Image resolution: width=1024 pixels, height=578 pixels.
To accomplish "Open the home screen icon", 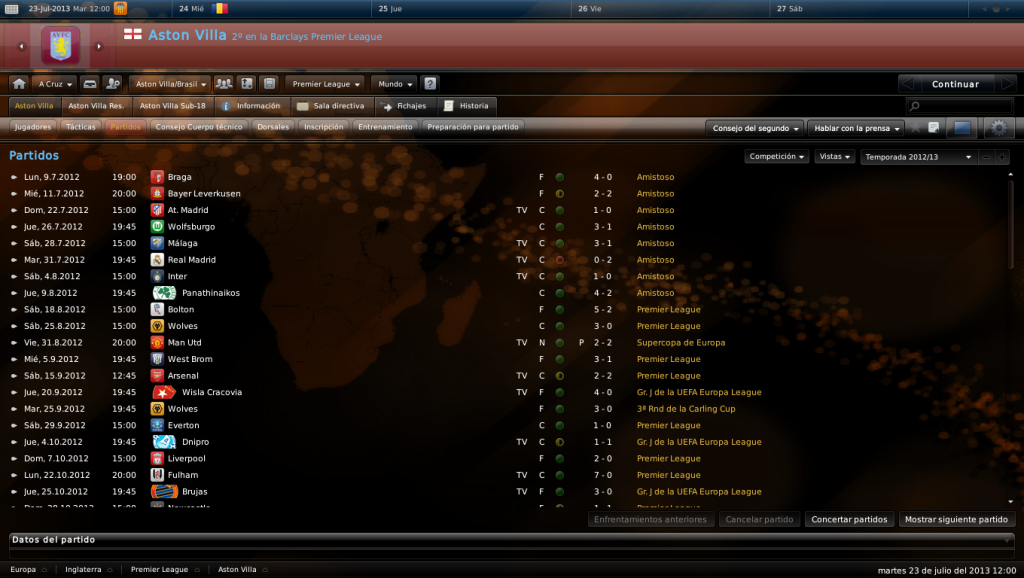I will (x=19, y=84).
